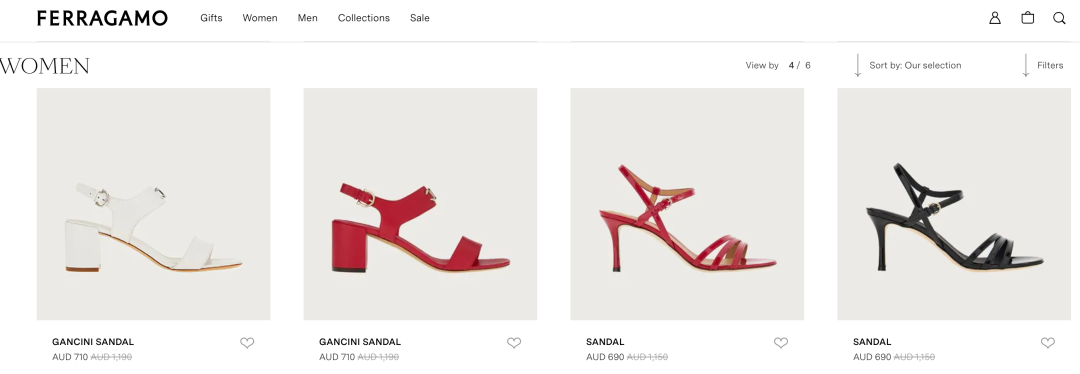Open the white Gancini Sandal product image
The width and height of the screenshot is (1080, 374).
pyautogui.click(x=154, y=204)
